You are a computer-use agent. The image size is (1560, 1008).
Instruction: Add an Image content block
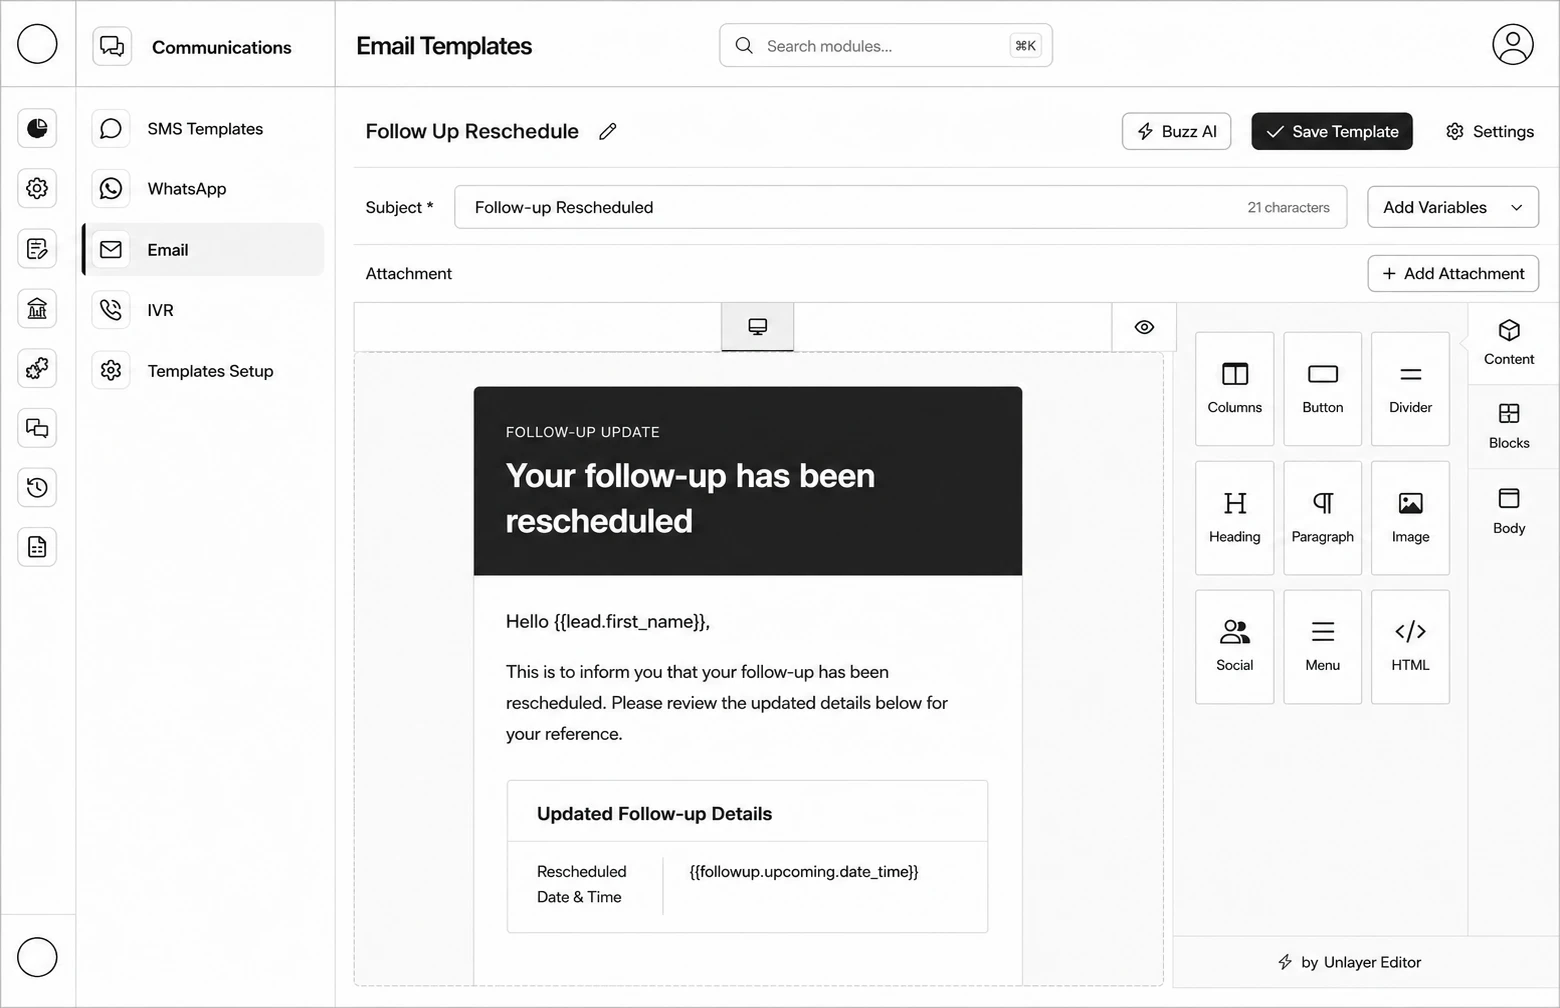[x=1410, y=518]
